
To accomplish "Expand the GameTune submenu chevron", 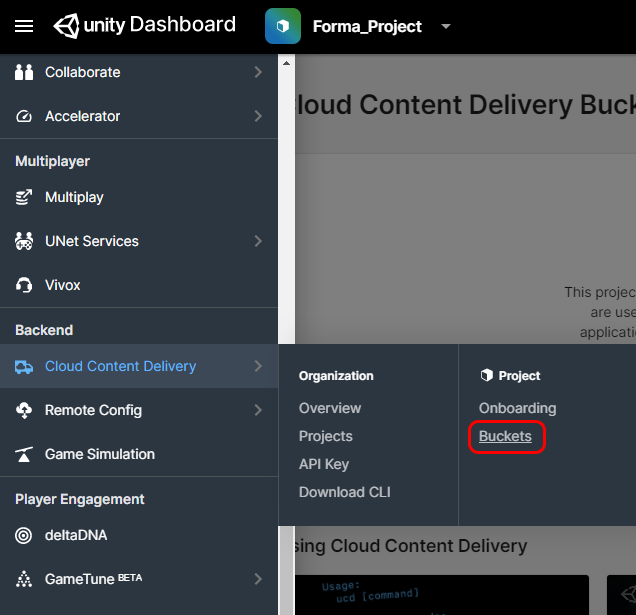I will pos(258,579).
